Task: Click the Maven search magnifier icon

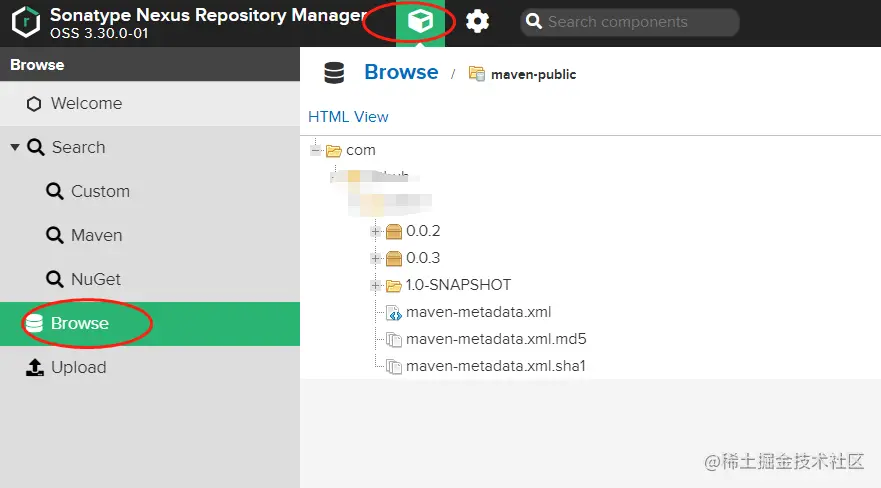Action: [55, 235]
